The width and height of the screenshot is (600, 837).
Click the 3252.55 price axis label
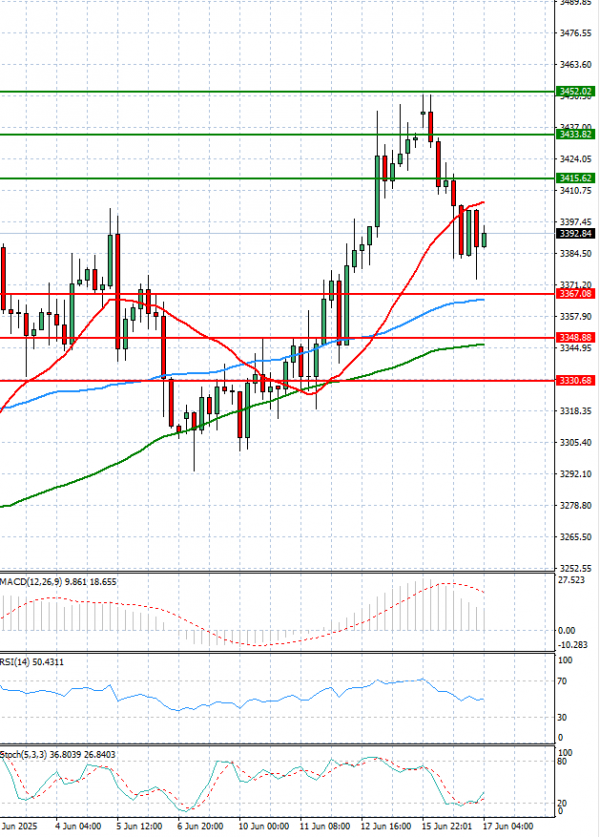575,568
